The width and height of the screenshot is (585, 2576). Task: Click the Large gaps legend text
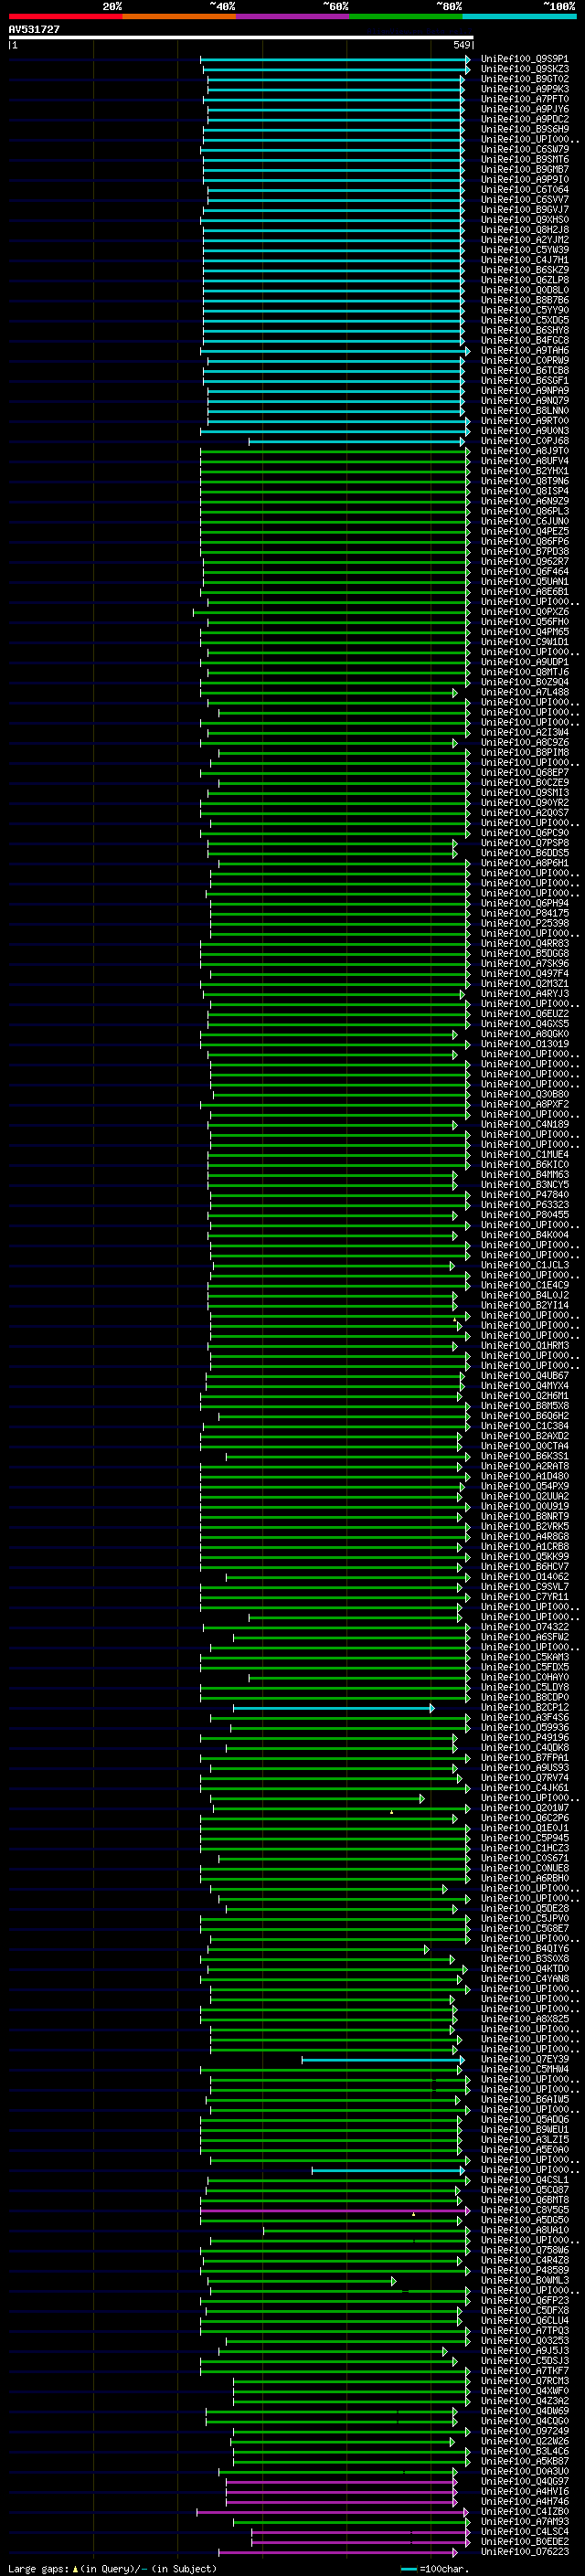[112, 2568]
